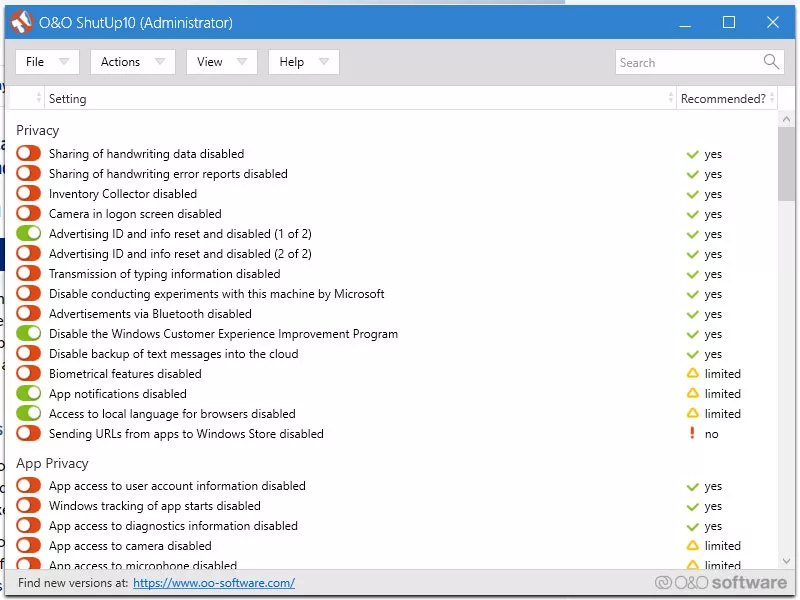Turn off App notifications disabled toggle
The height and width of the screenshot is (600, 800).
coord(28,393)
